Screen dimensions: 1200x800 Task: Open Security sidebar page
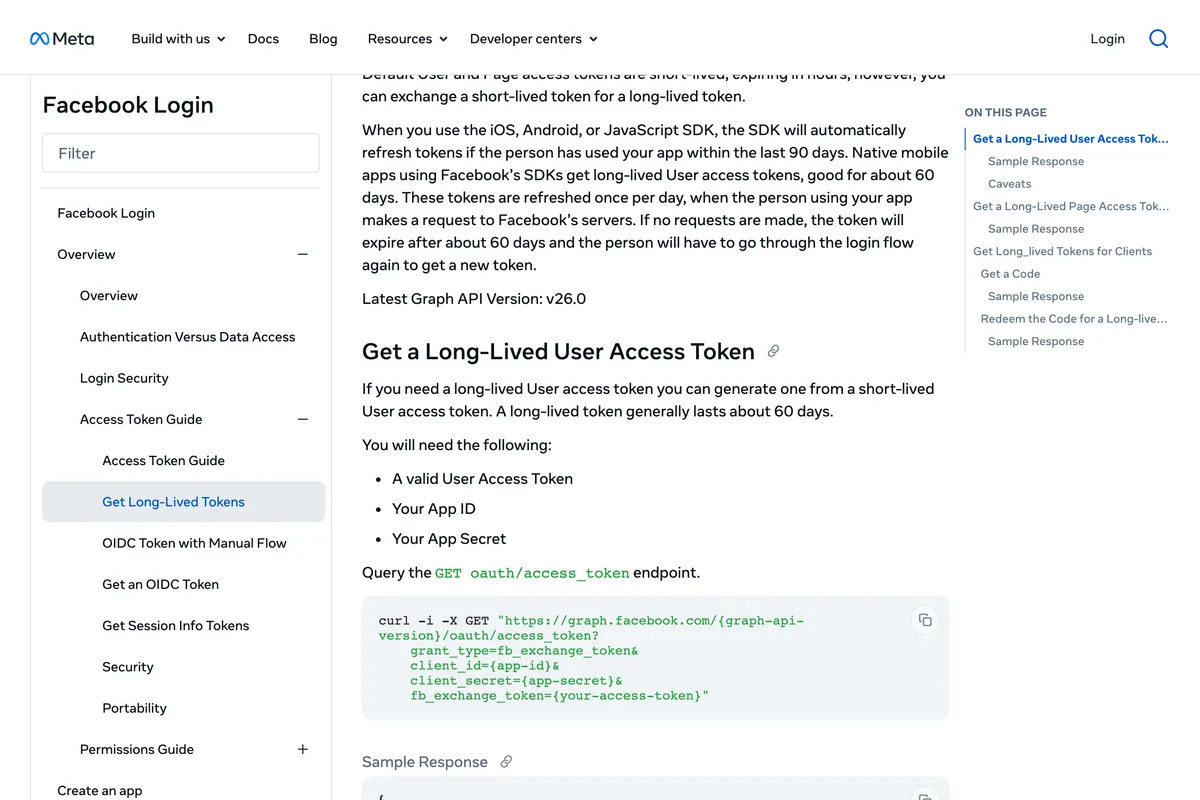coord(128,667)
